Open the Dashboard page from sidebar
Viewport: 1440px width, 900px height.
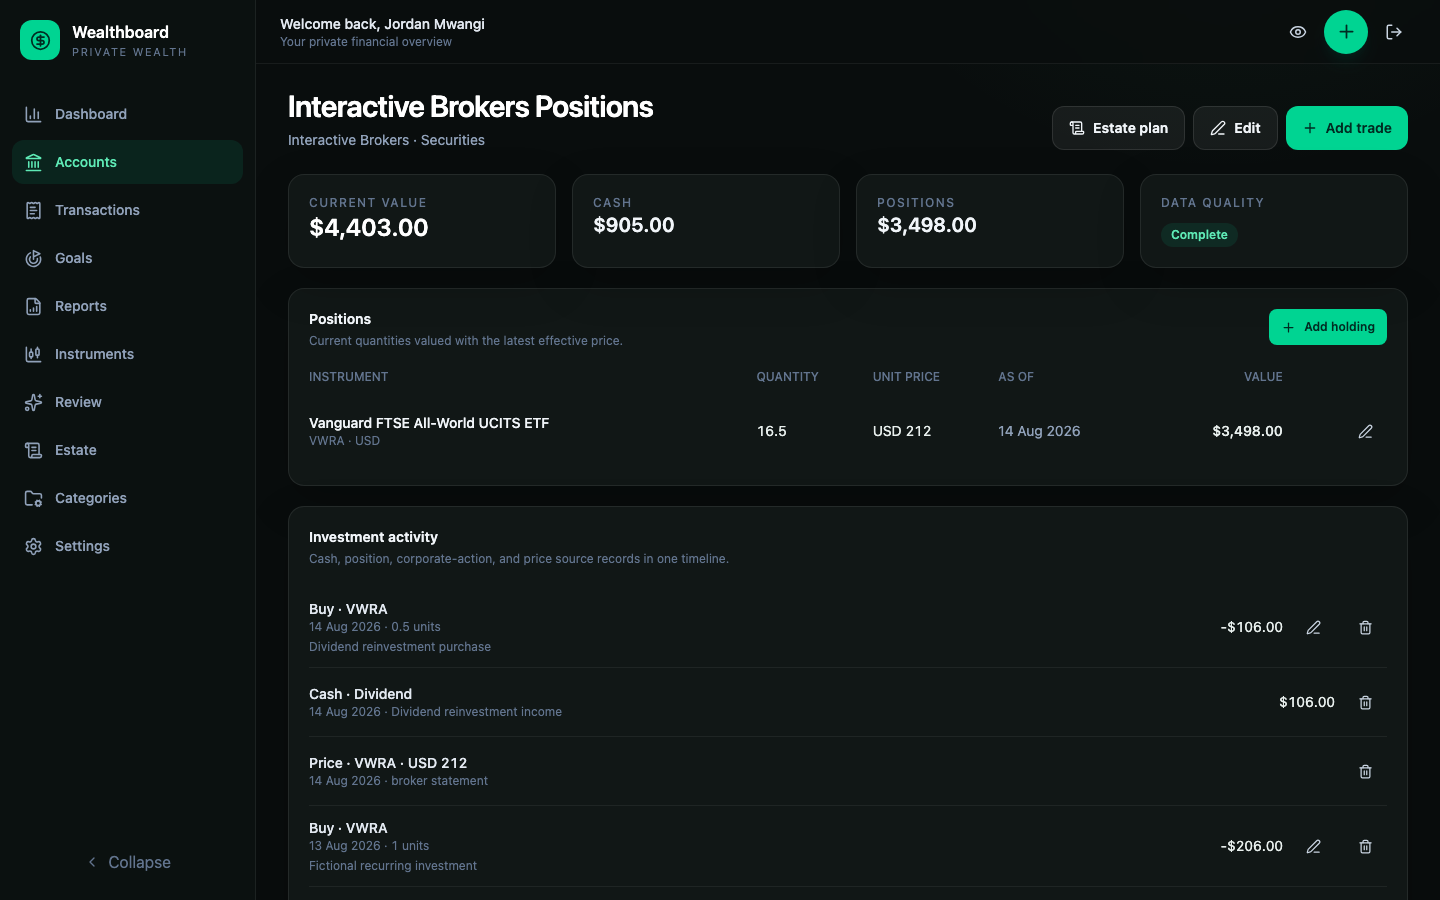(x=127, y=114)
